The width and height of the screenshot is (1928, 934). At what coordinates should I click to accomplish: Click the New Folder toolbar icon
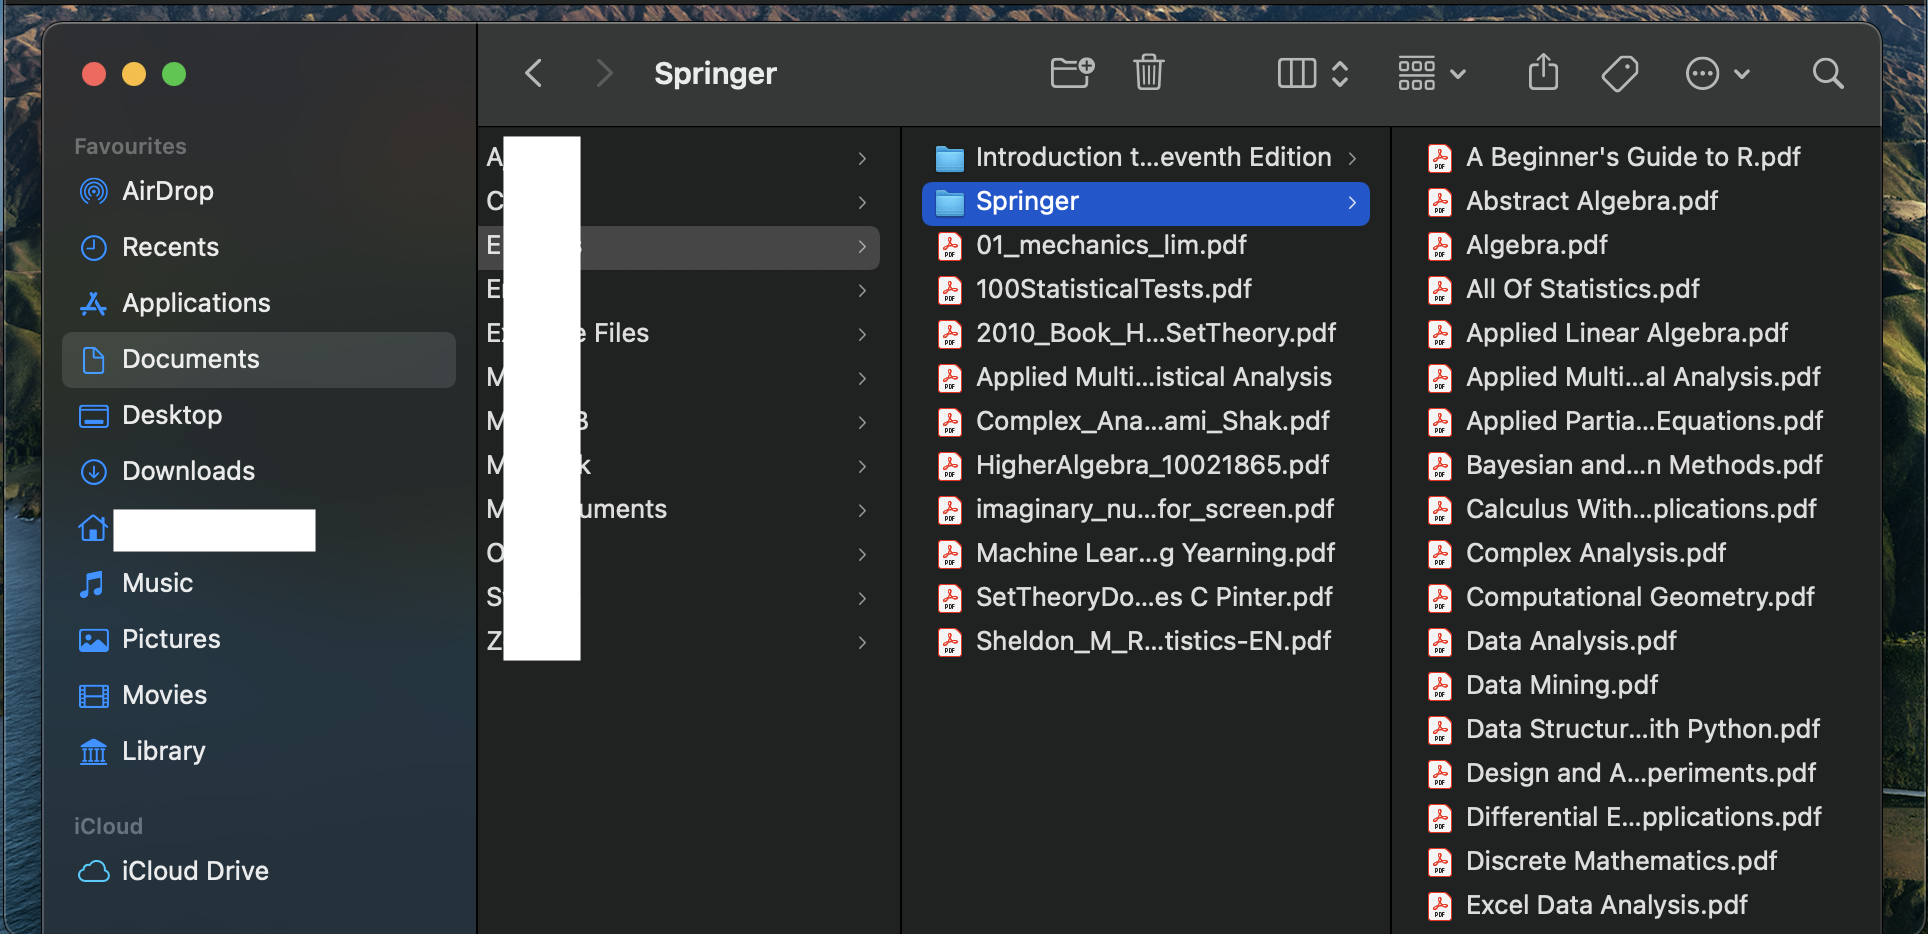1072,73
